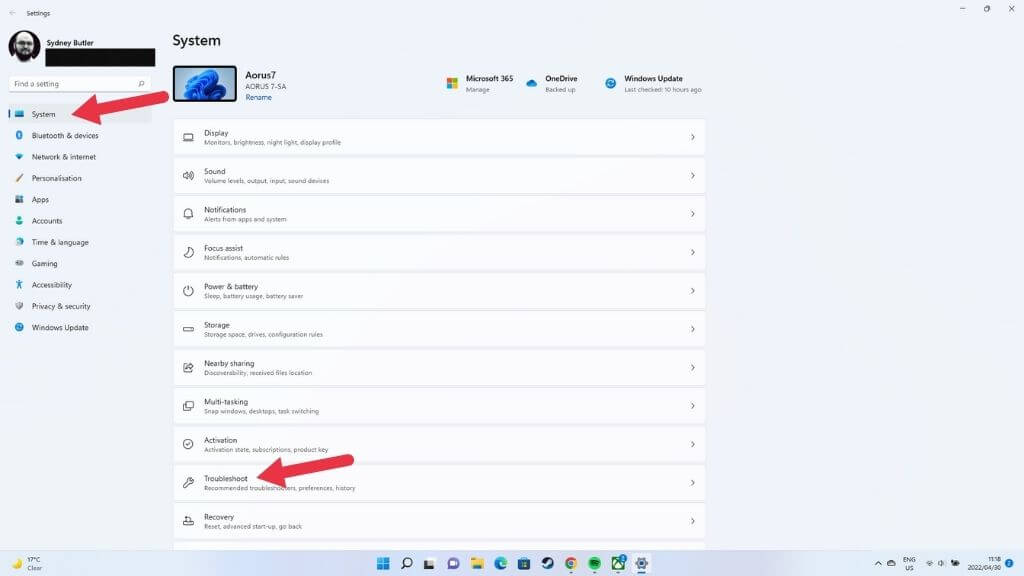1024x576 pixels.
Task: Click the Windows Update sync icon in header
Action: [610, 84]
